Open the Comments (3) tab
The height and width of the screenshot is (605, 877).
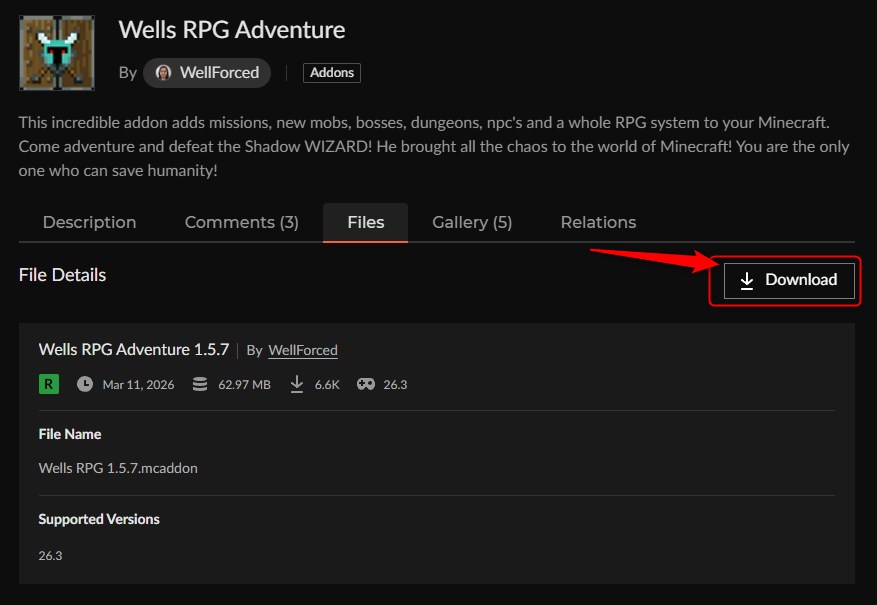241,222
